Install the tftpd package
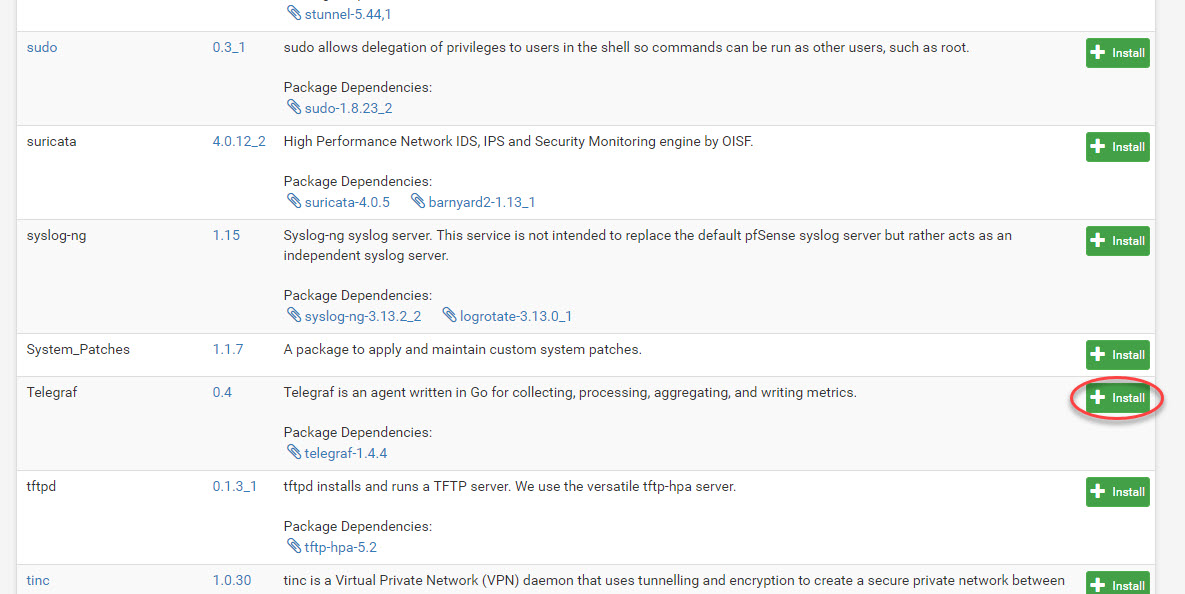 [x=1118, y=492]
